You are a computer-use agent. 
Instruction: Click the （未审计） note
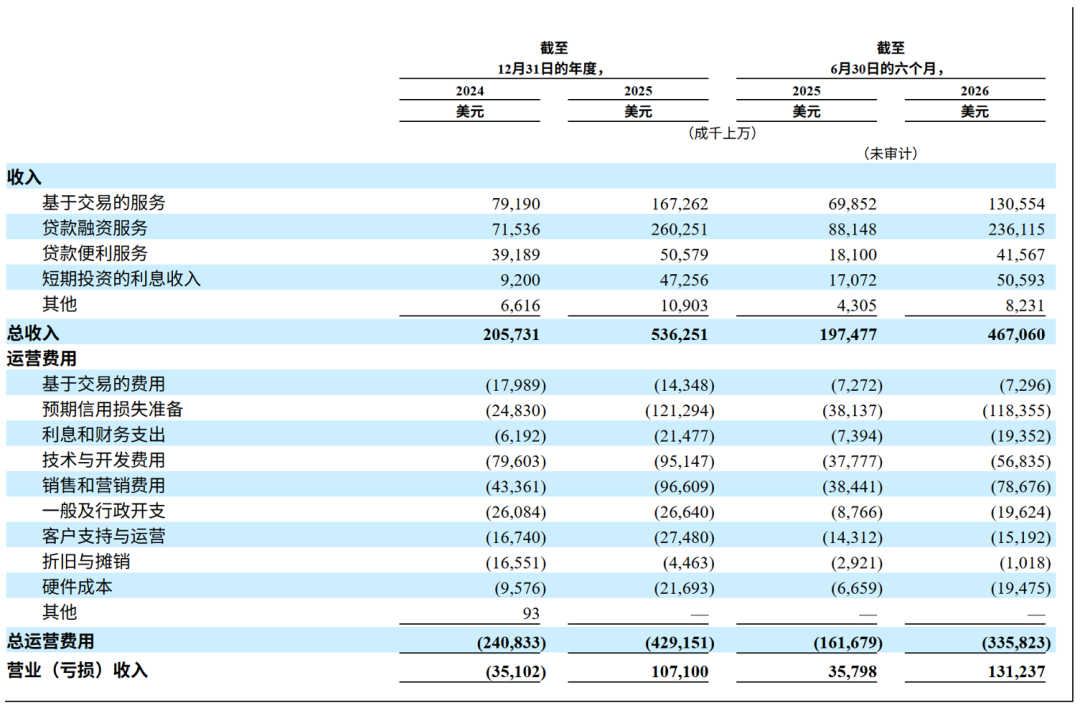tap(891, 154)
